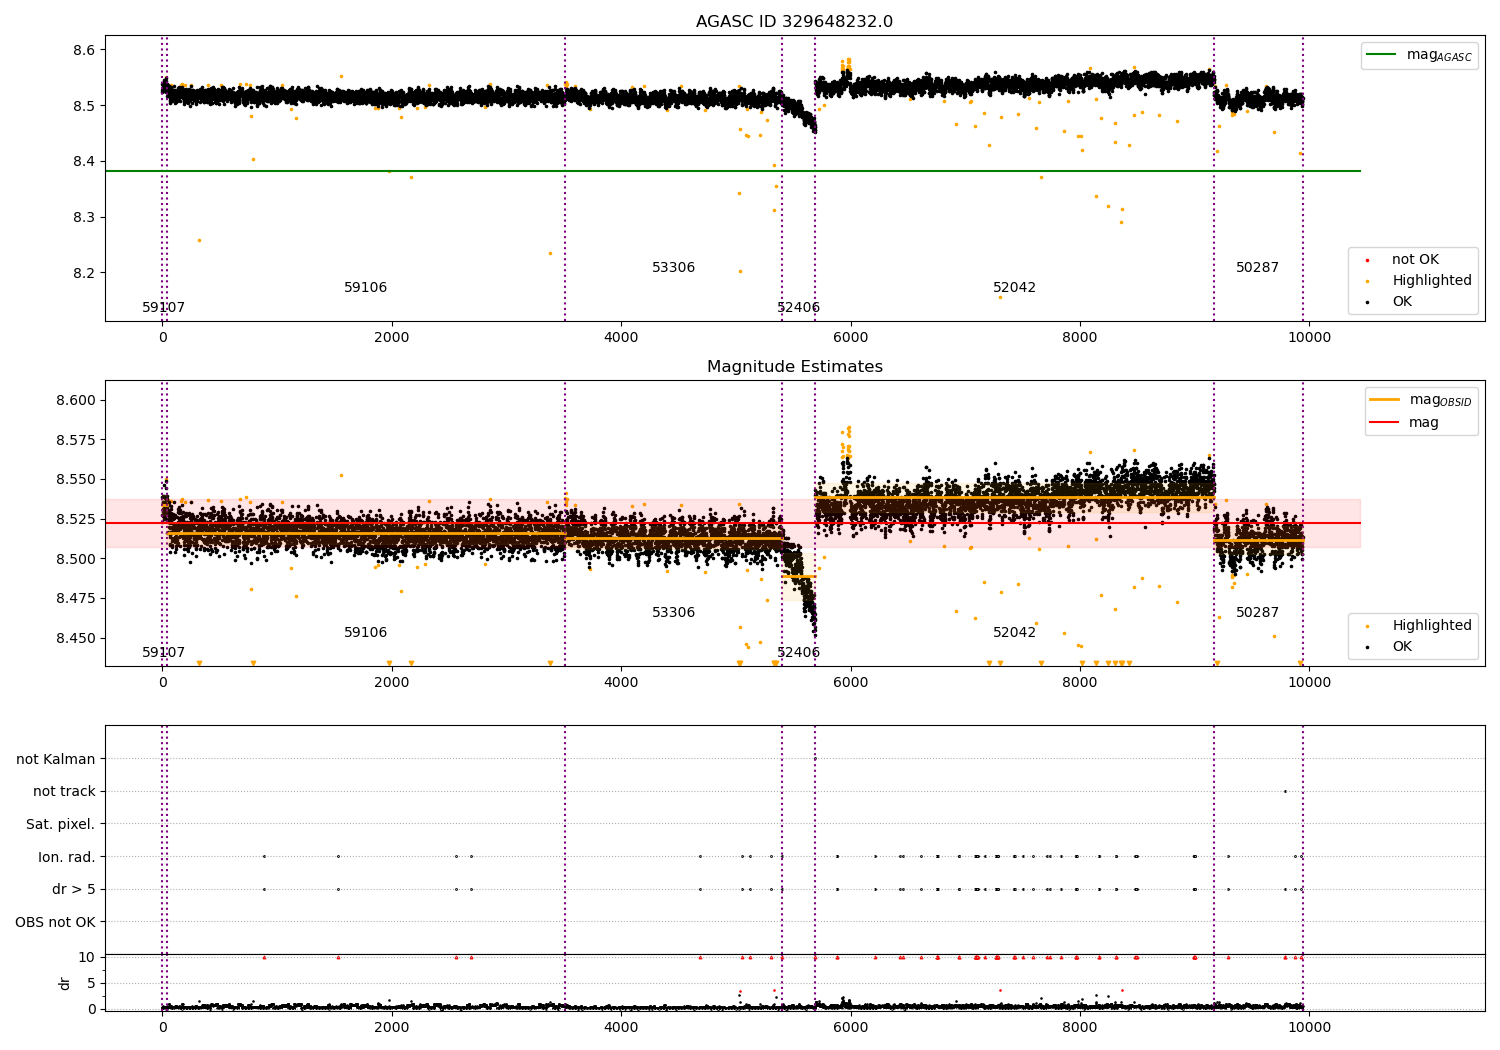Click x-axis tick 8000 in Magnitude Estimates plot
The height and width of the screenshot is (1050, 1500).
(x=1080, y=683)
